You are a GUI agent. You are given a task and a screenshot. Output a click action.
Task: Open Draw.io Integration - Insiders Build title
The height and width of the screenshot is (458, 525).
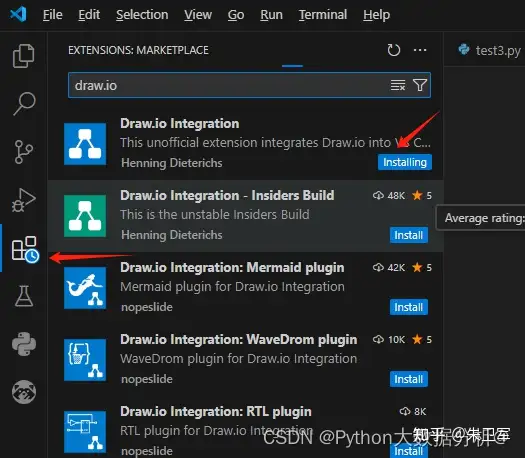[x=227, y=196]
